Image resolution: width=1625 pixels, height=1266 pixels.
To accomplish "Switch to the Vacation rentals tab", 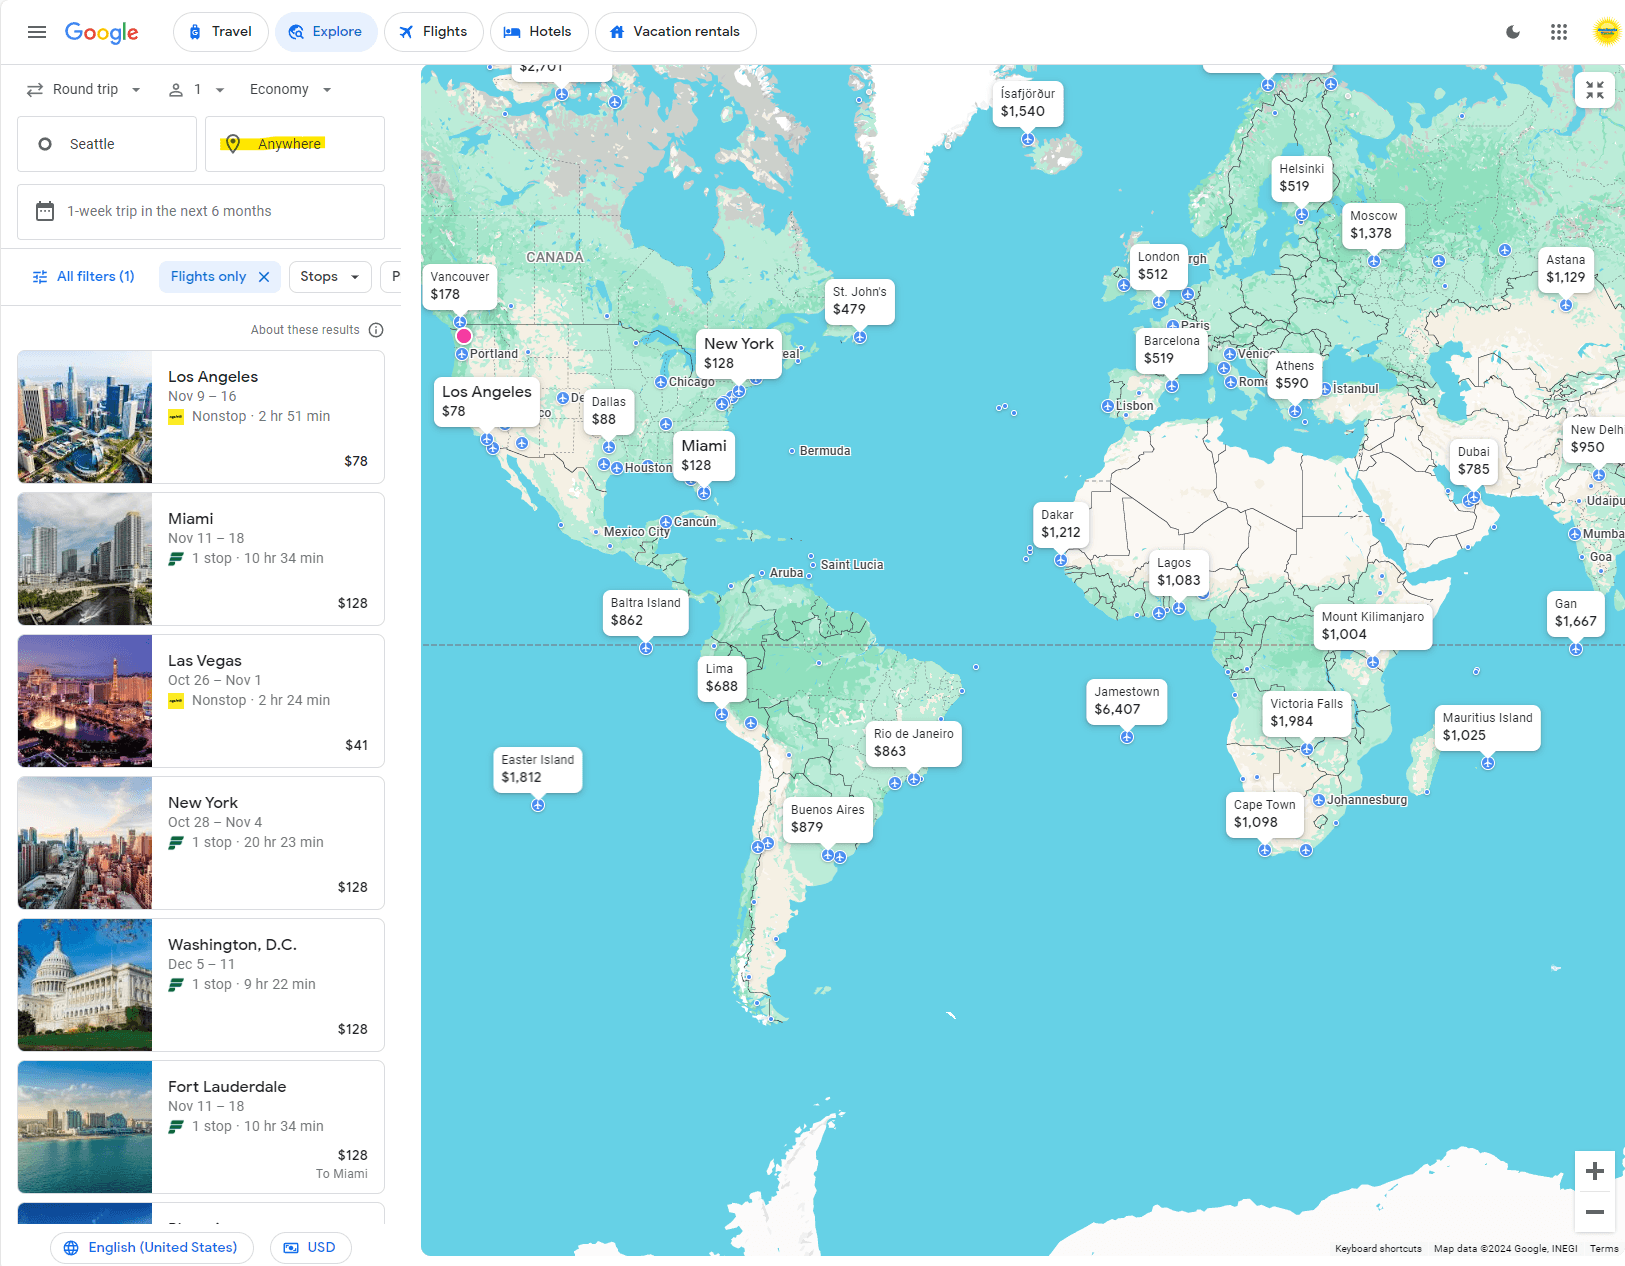I will 675,31.
